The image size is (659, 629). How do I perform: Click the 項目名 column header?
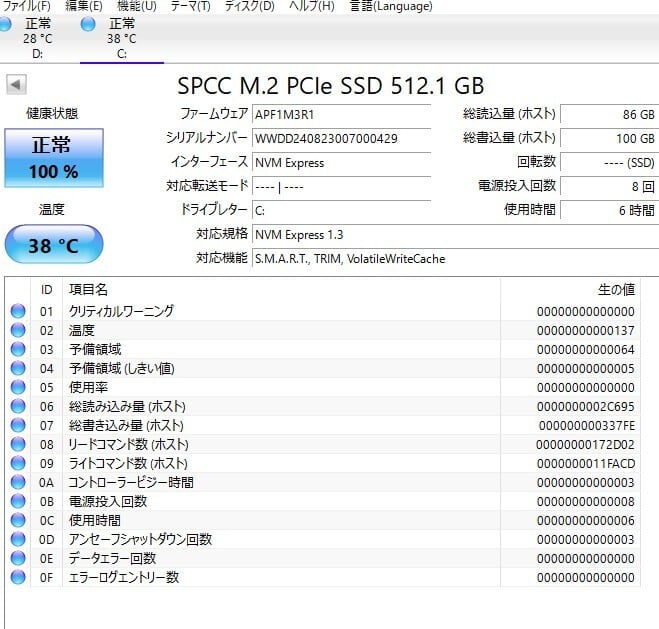[x=88, y=289]
